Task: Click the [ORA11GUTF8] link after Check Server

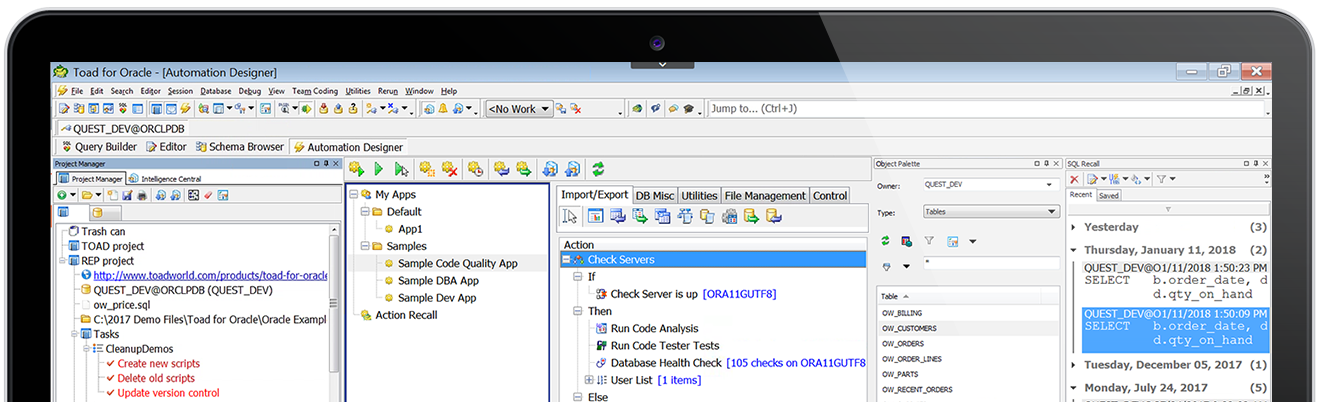Action: pos(739,294)
